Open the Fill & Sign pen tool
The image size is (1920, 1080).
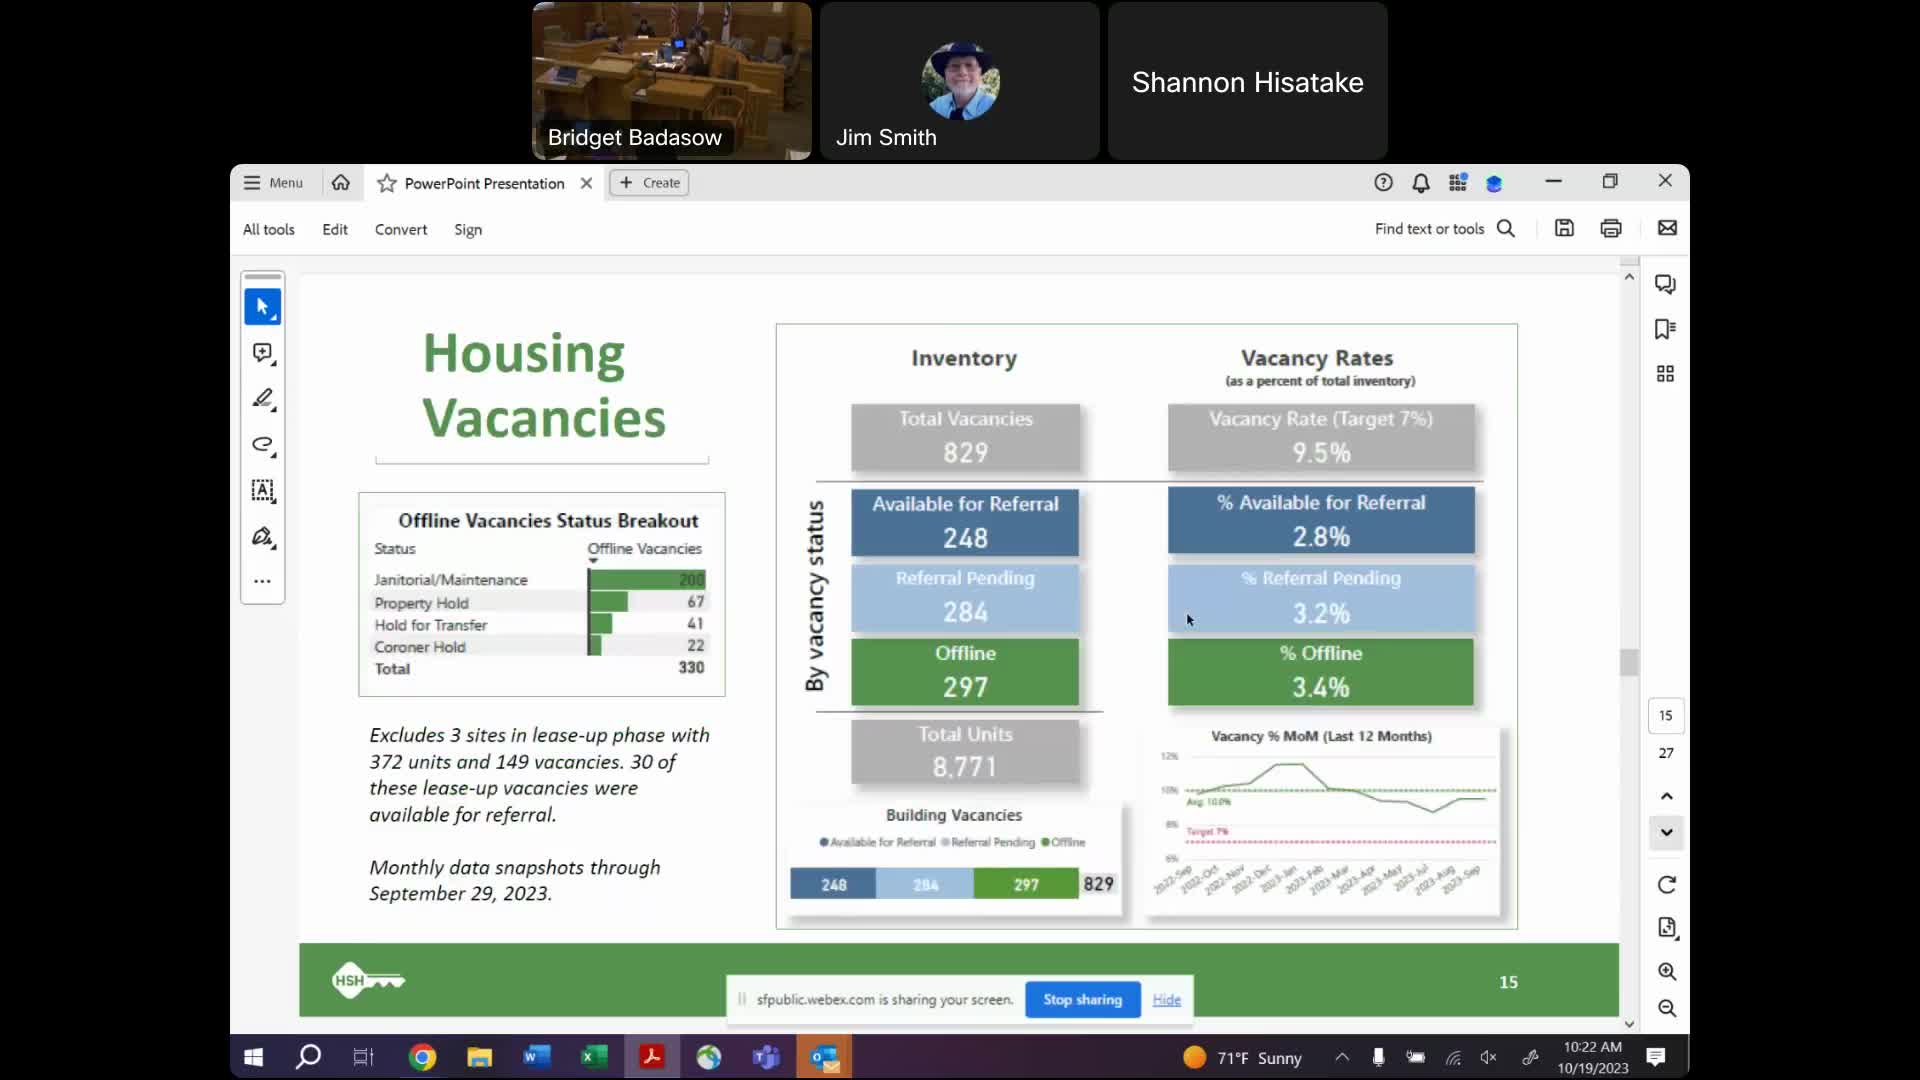[262, 537]
